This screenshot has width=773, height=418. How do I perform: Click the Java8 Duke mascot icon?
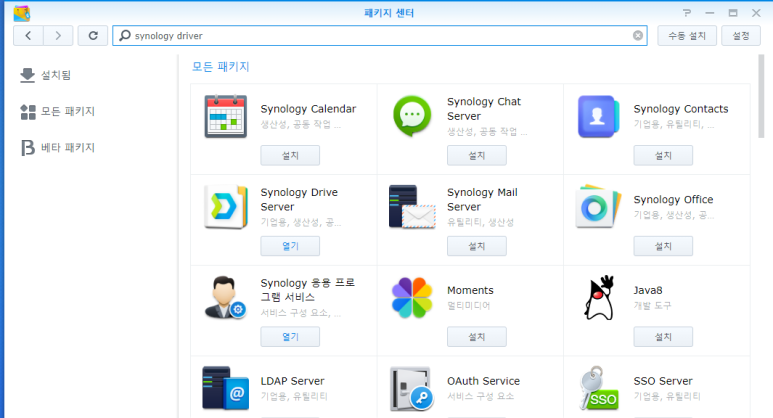pos(599,298)
